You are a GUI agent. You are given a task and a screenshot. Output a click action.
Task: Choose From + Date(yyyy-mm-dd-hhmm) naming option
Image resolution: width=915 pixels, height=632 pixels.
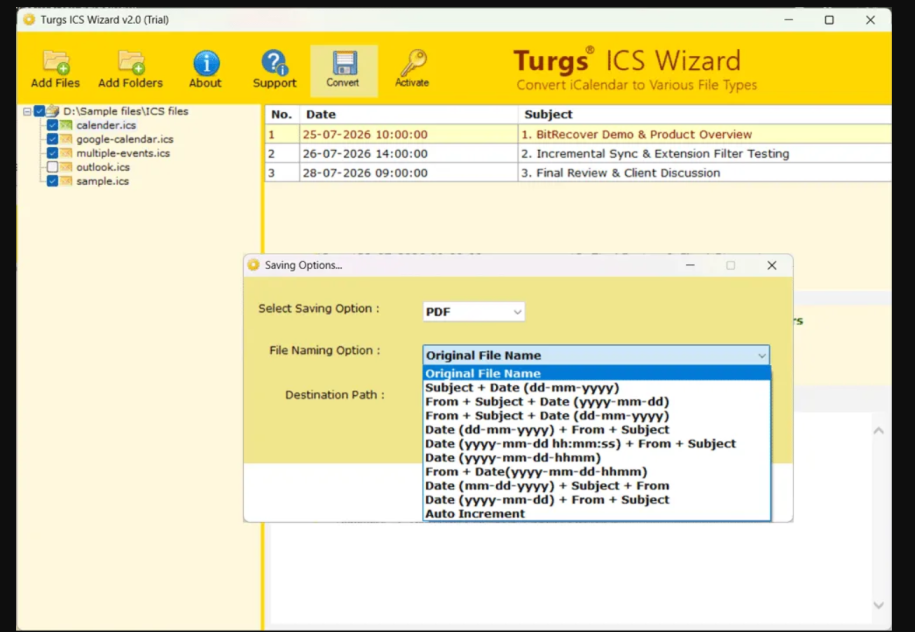(596, 472)
